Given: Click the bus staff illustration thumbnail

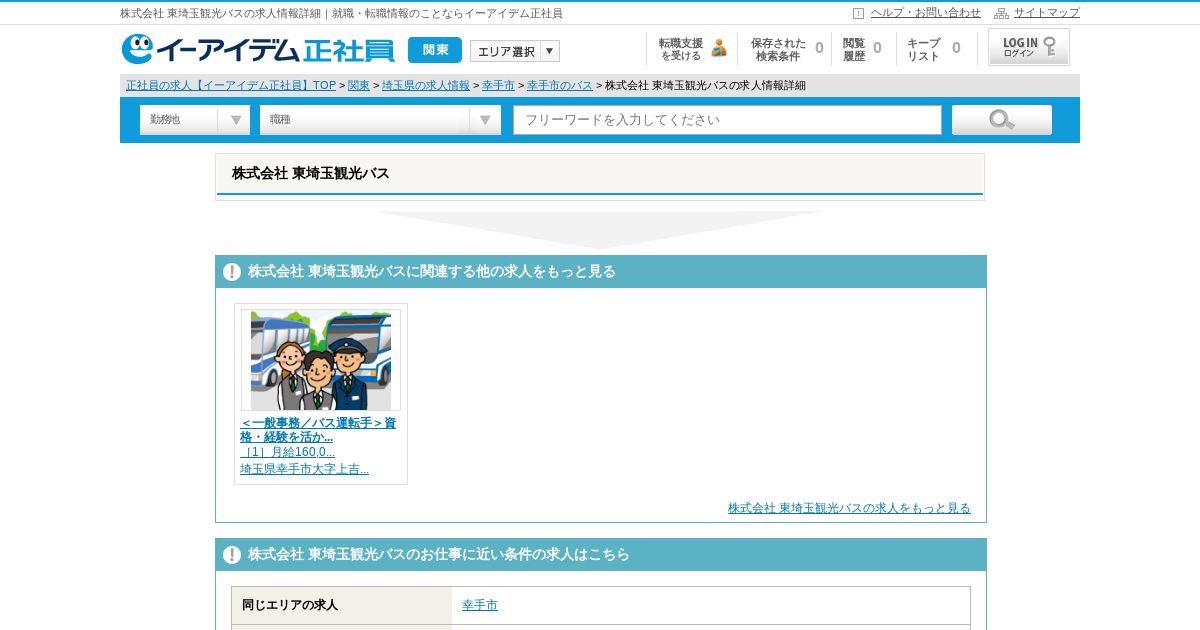Looking at the screenshot, I should click(x=321, y=360).
